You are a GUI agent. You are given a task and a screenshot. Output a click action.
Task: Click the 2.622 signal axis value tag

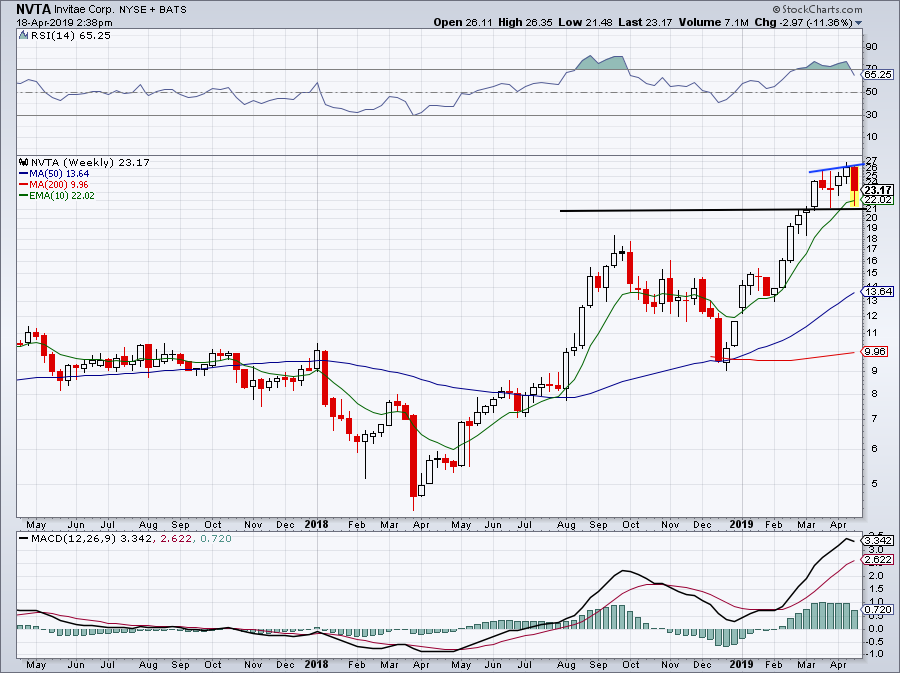pyautogui.click(x=879, y=559)
